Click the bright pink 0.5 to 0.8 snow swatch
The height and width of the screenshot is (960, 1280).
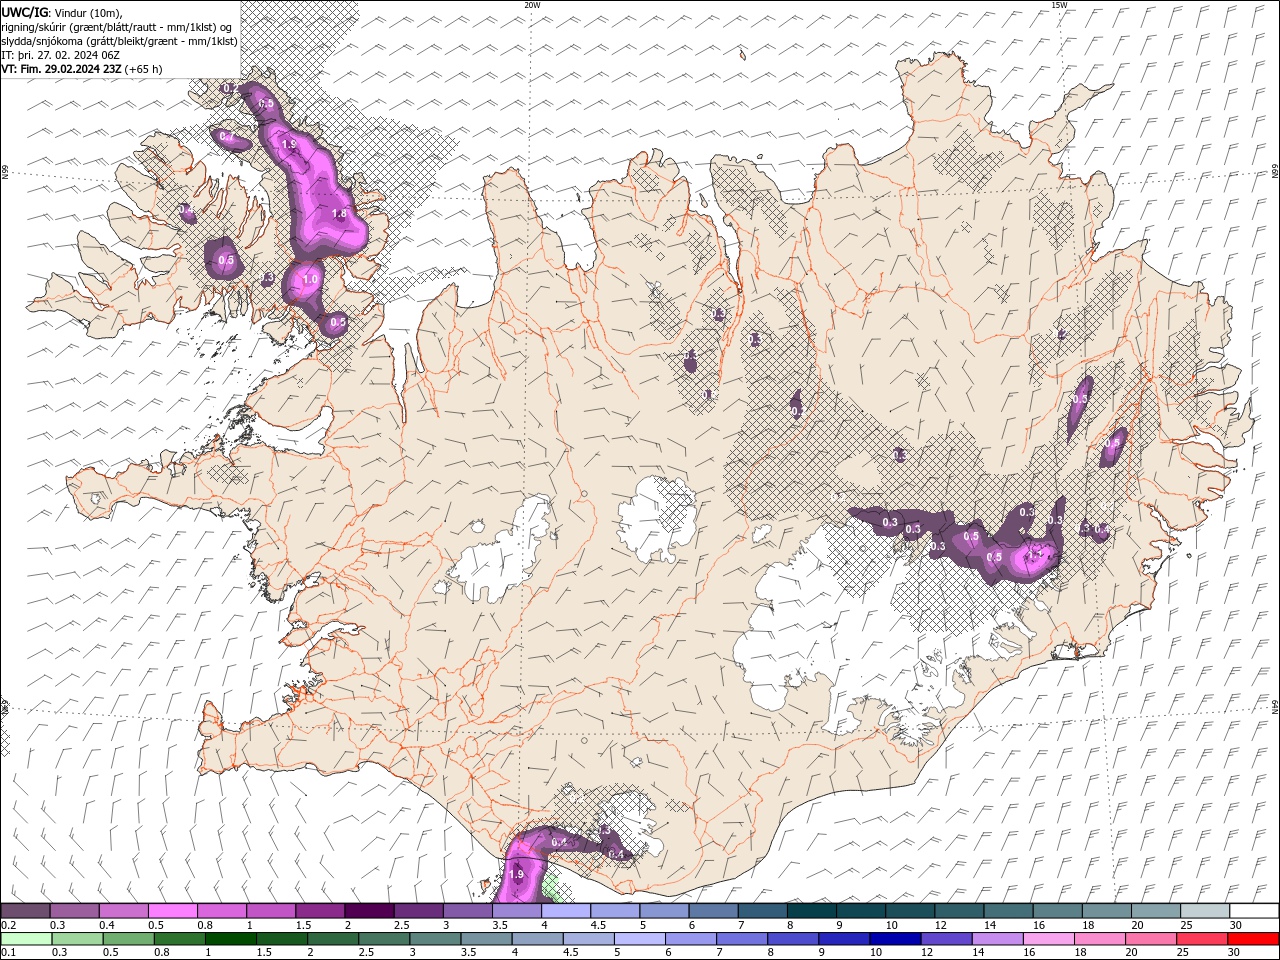click(172, 911)
